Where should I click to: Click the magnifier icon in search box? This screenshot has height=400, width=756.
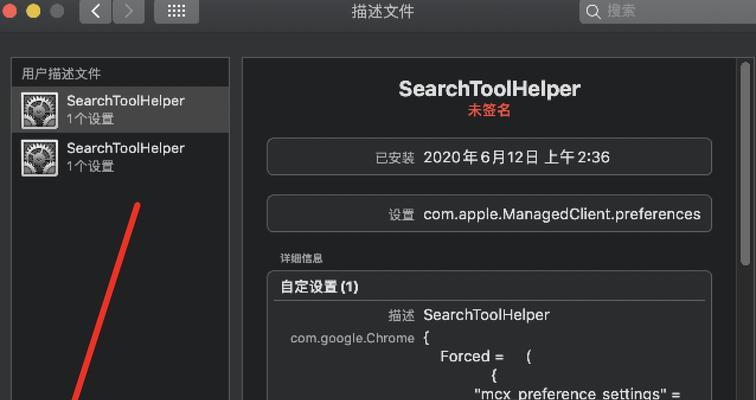pyautogui.click(x=593, y=12)
